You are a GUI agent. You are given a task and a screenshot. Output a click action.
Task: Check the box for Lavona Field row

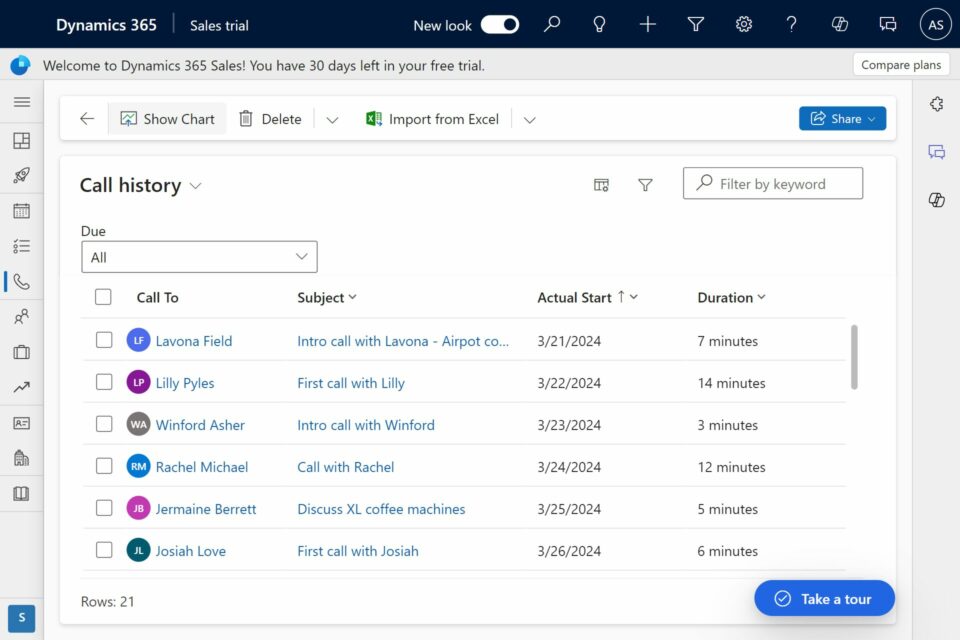tap(104, 341)
